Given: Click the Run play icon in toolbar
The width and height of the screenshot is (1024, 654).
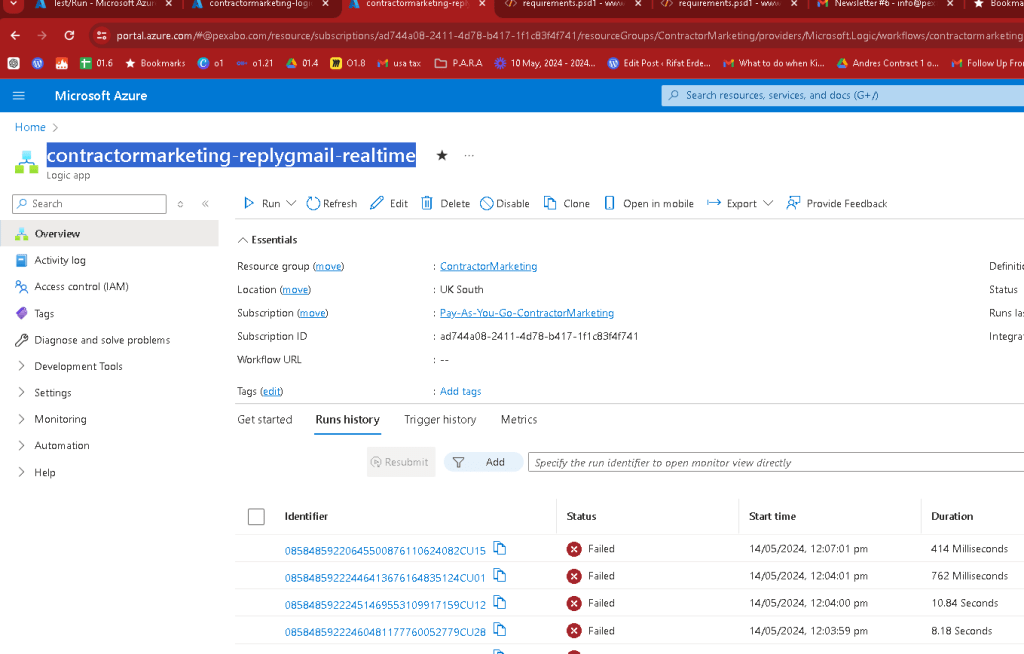Looking at the screenshot, I should [x=249, y=203].
